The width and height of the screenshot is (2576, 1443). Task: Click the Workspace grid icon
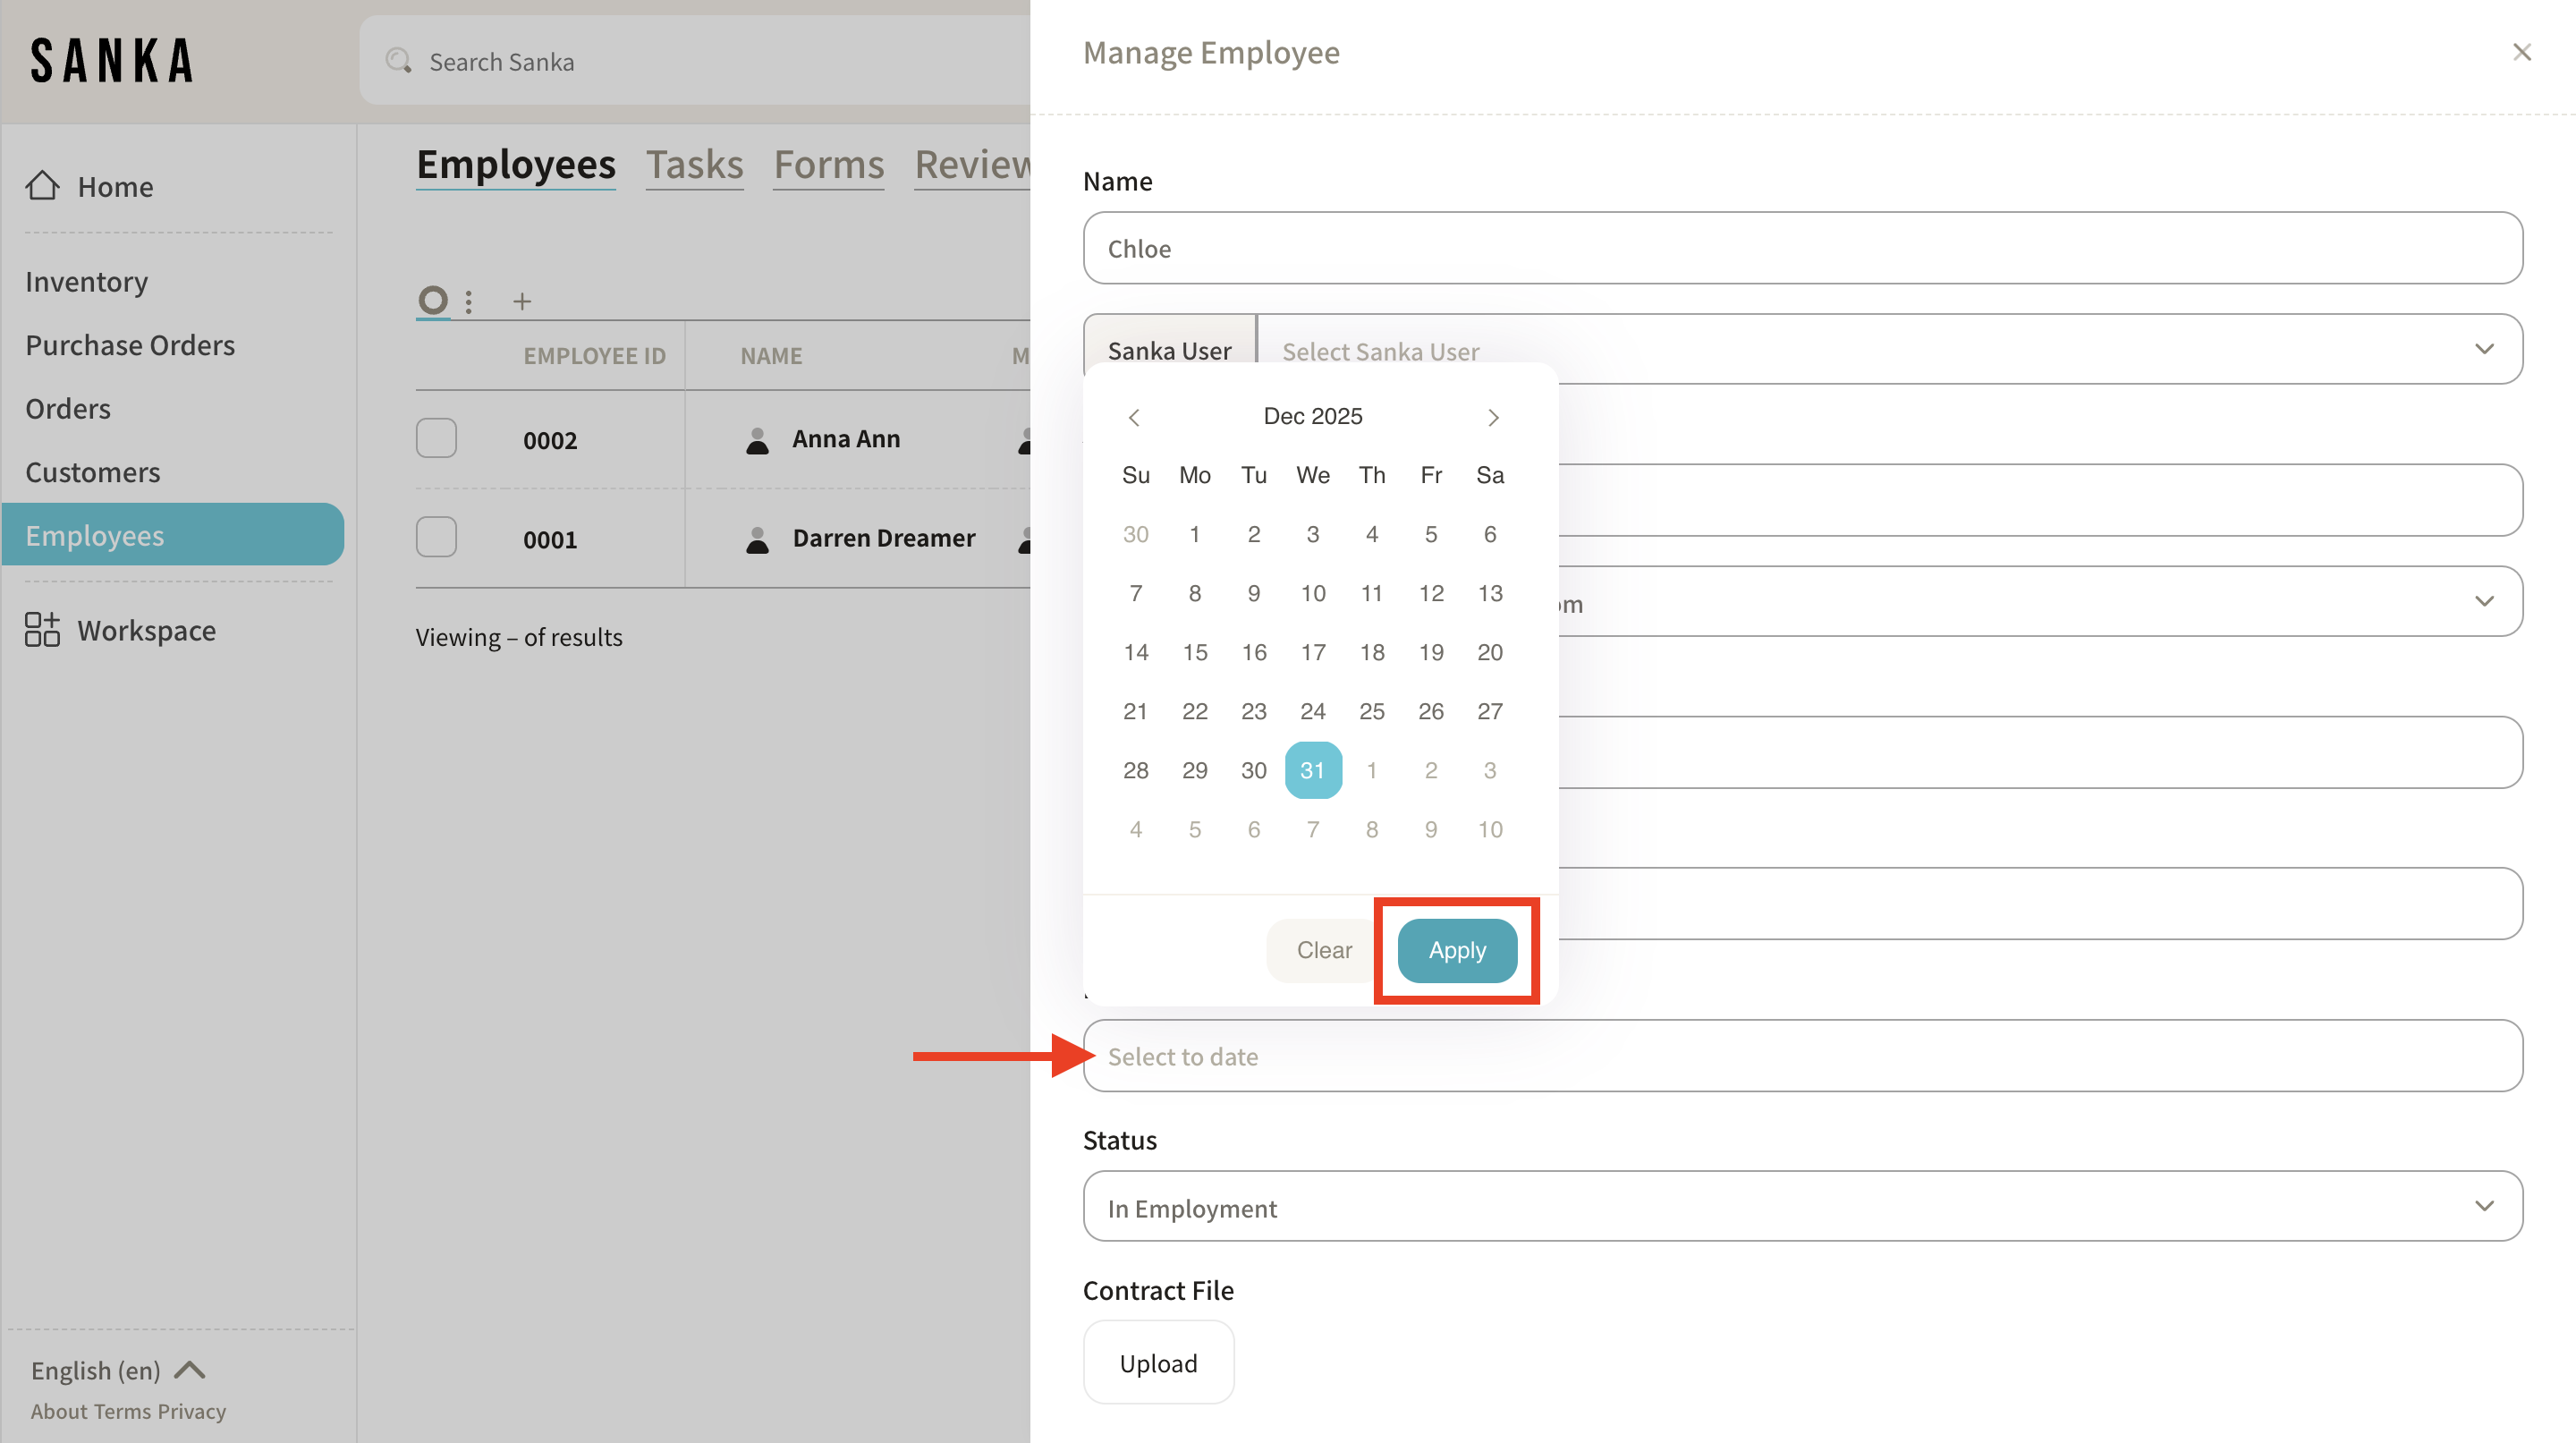pos(42,630)
